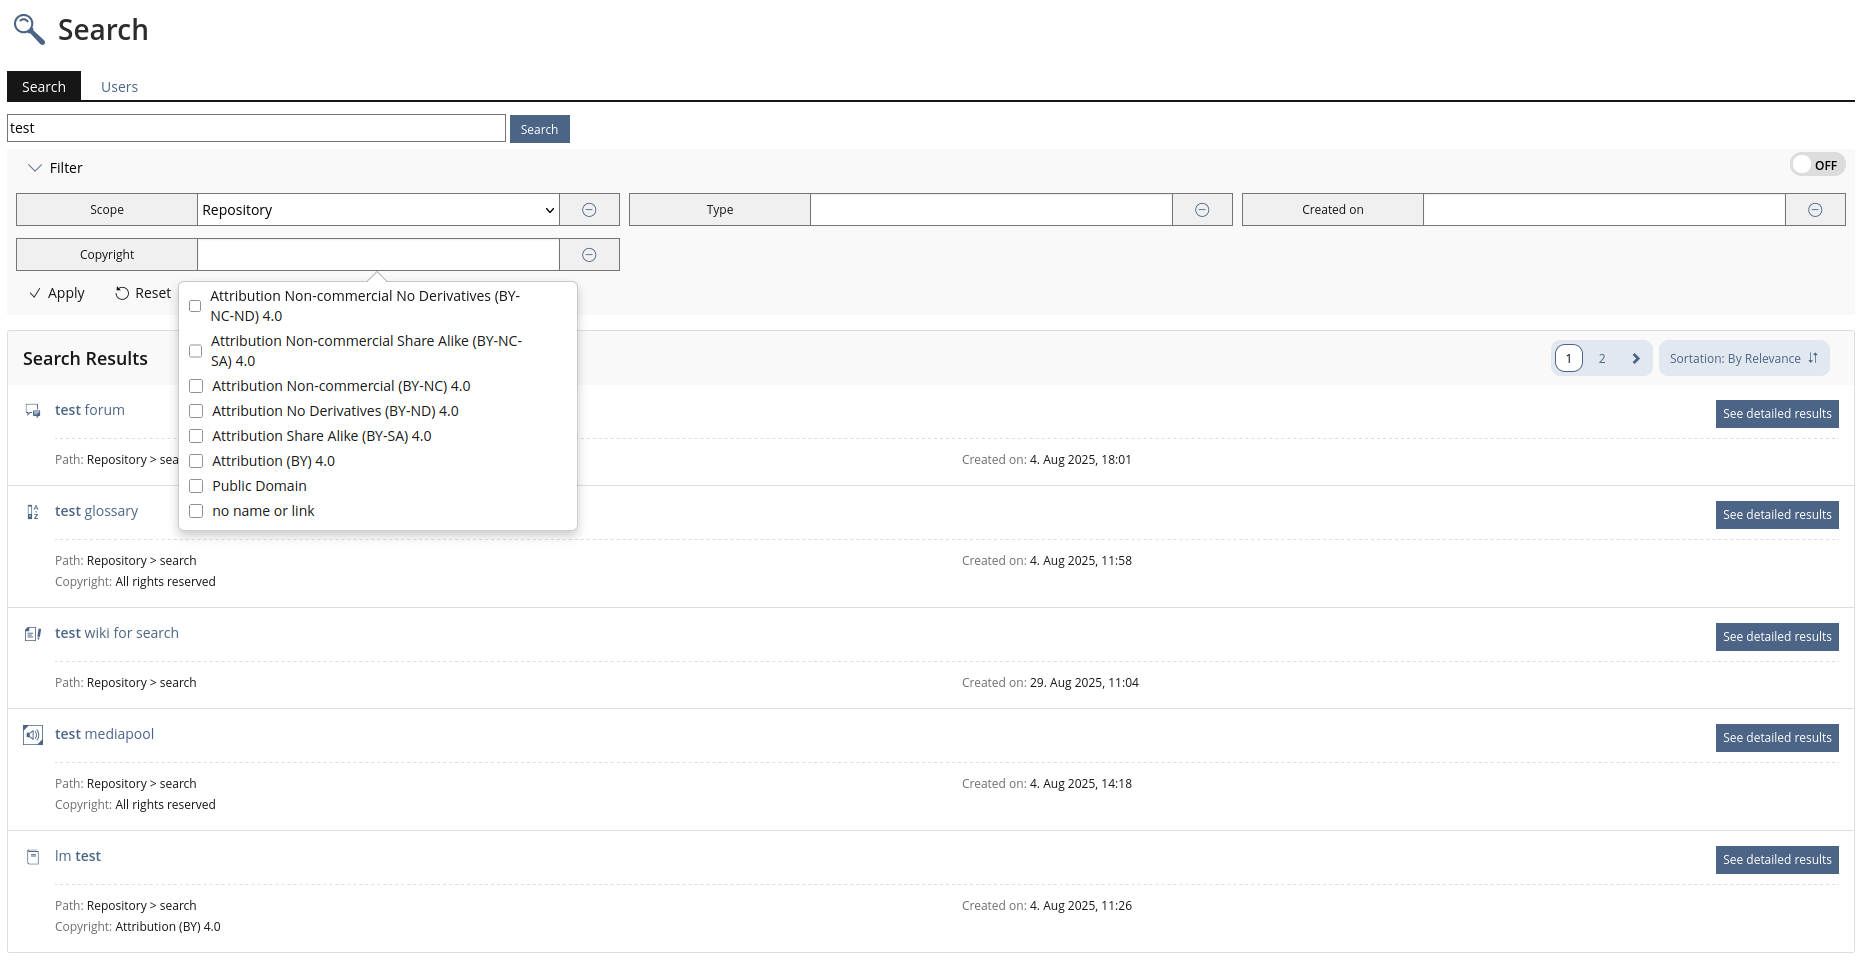Remove the Copyright filter using its minus icon

589,255
